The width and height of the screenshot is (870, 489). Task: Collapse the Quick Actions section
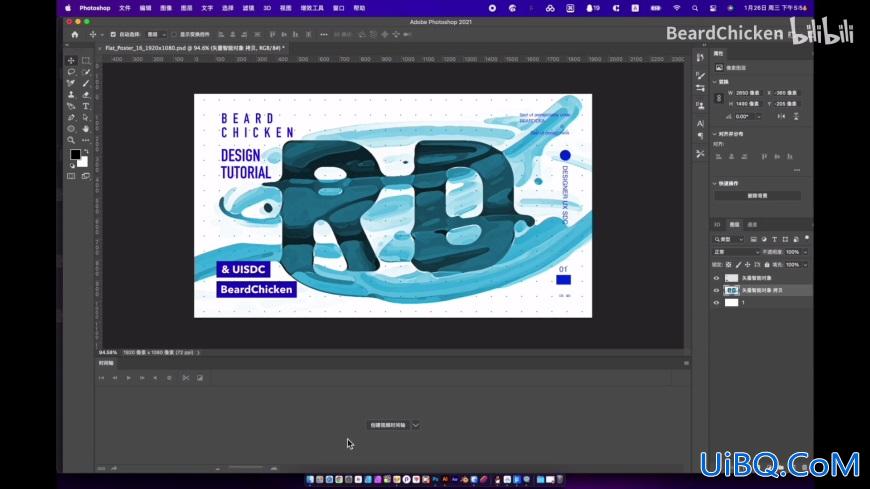pos(715,183)
